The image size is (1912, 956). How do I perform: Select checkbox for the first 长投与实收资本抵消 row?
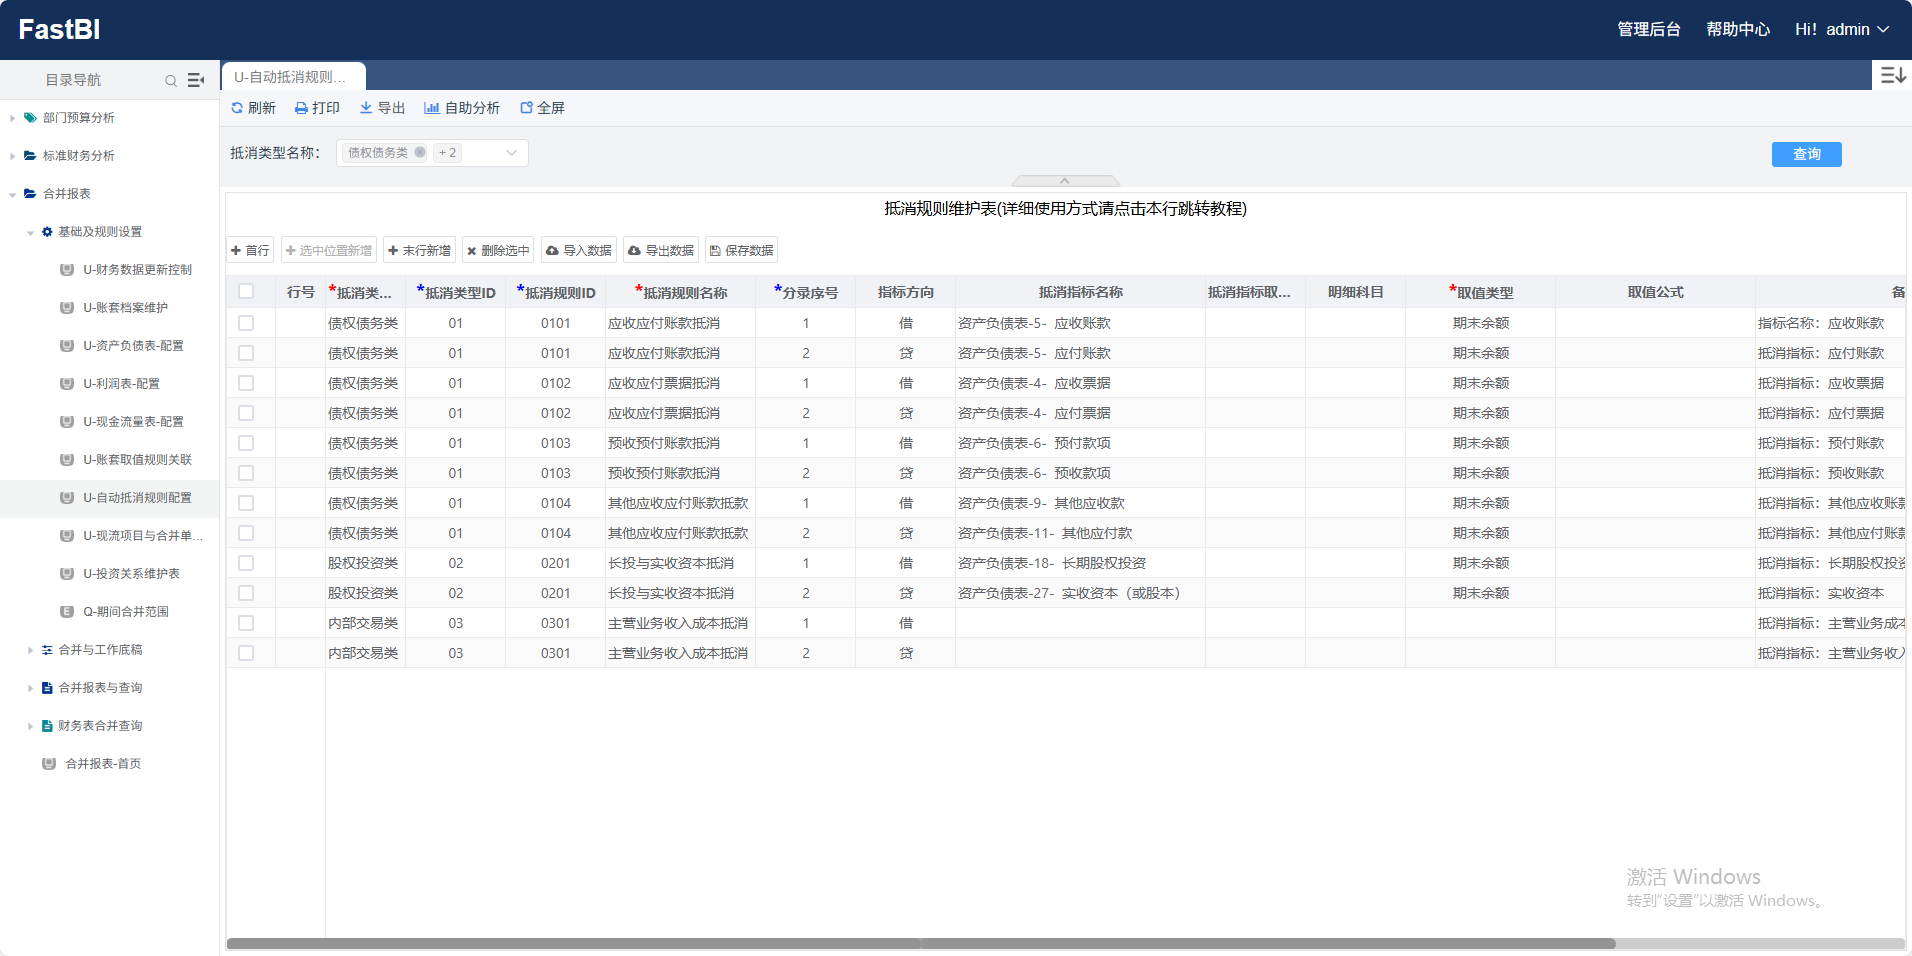click(246, 563)
